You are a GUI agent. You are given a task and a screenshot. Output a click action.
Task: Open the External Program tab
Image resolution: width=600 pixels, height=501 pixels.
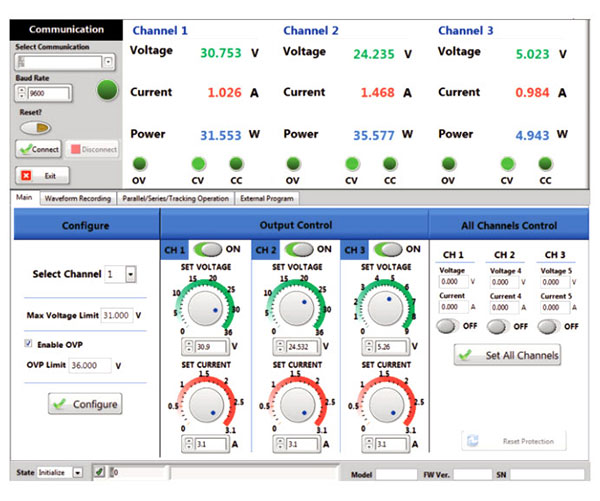(267, 198)
